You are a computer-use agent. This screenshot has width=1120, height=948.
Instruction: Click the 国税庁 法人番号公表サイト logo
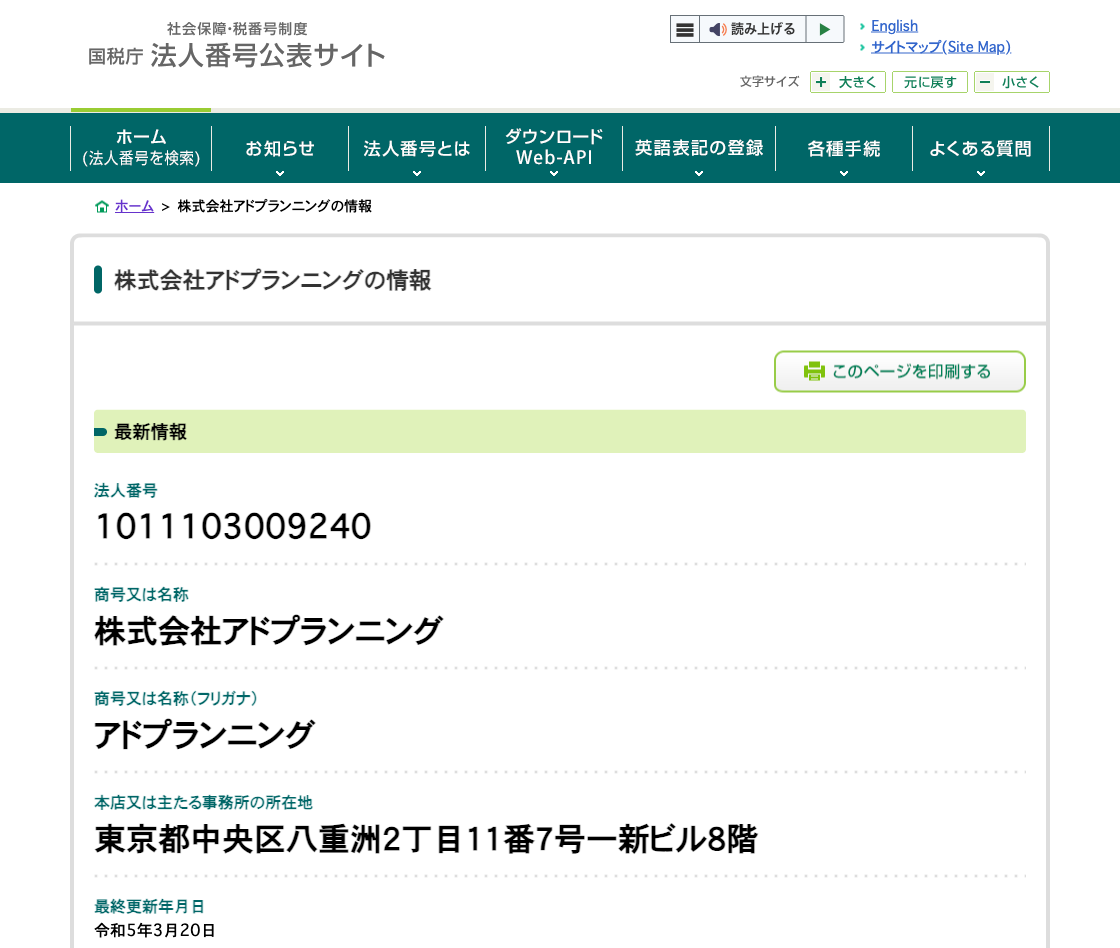click(x=236, y=46)
